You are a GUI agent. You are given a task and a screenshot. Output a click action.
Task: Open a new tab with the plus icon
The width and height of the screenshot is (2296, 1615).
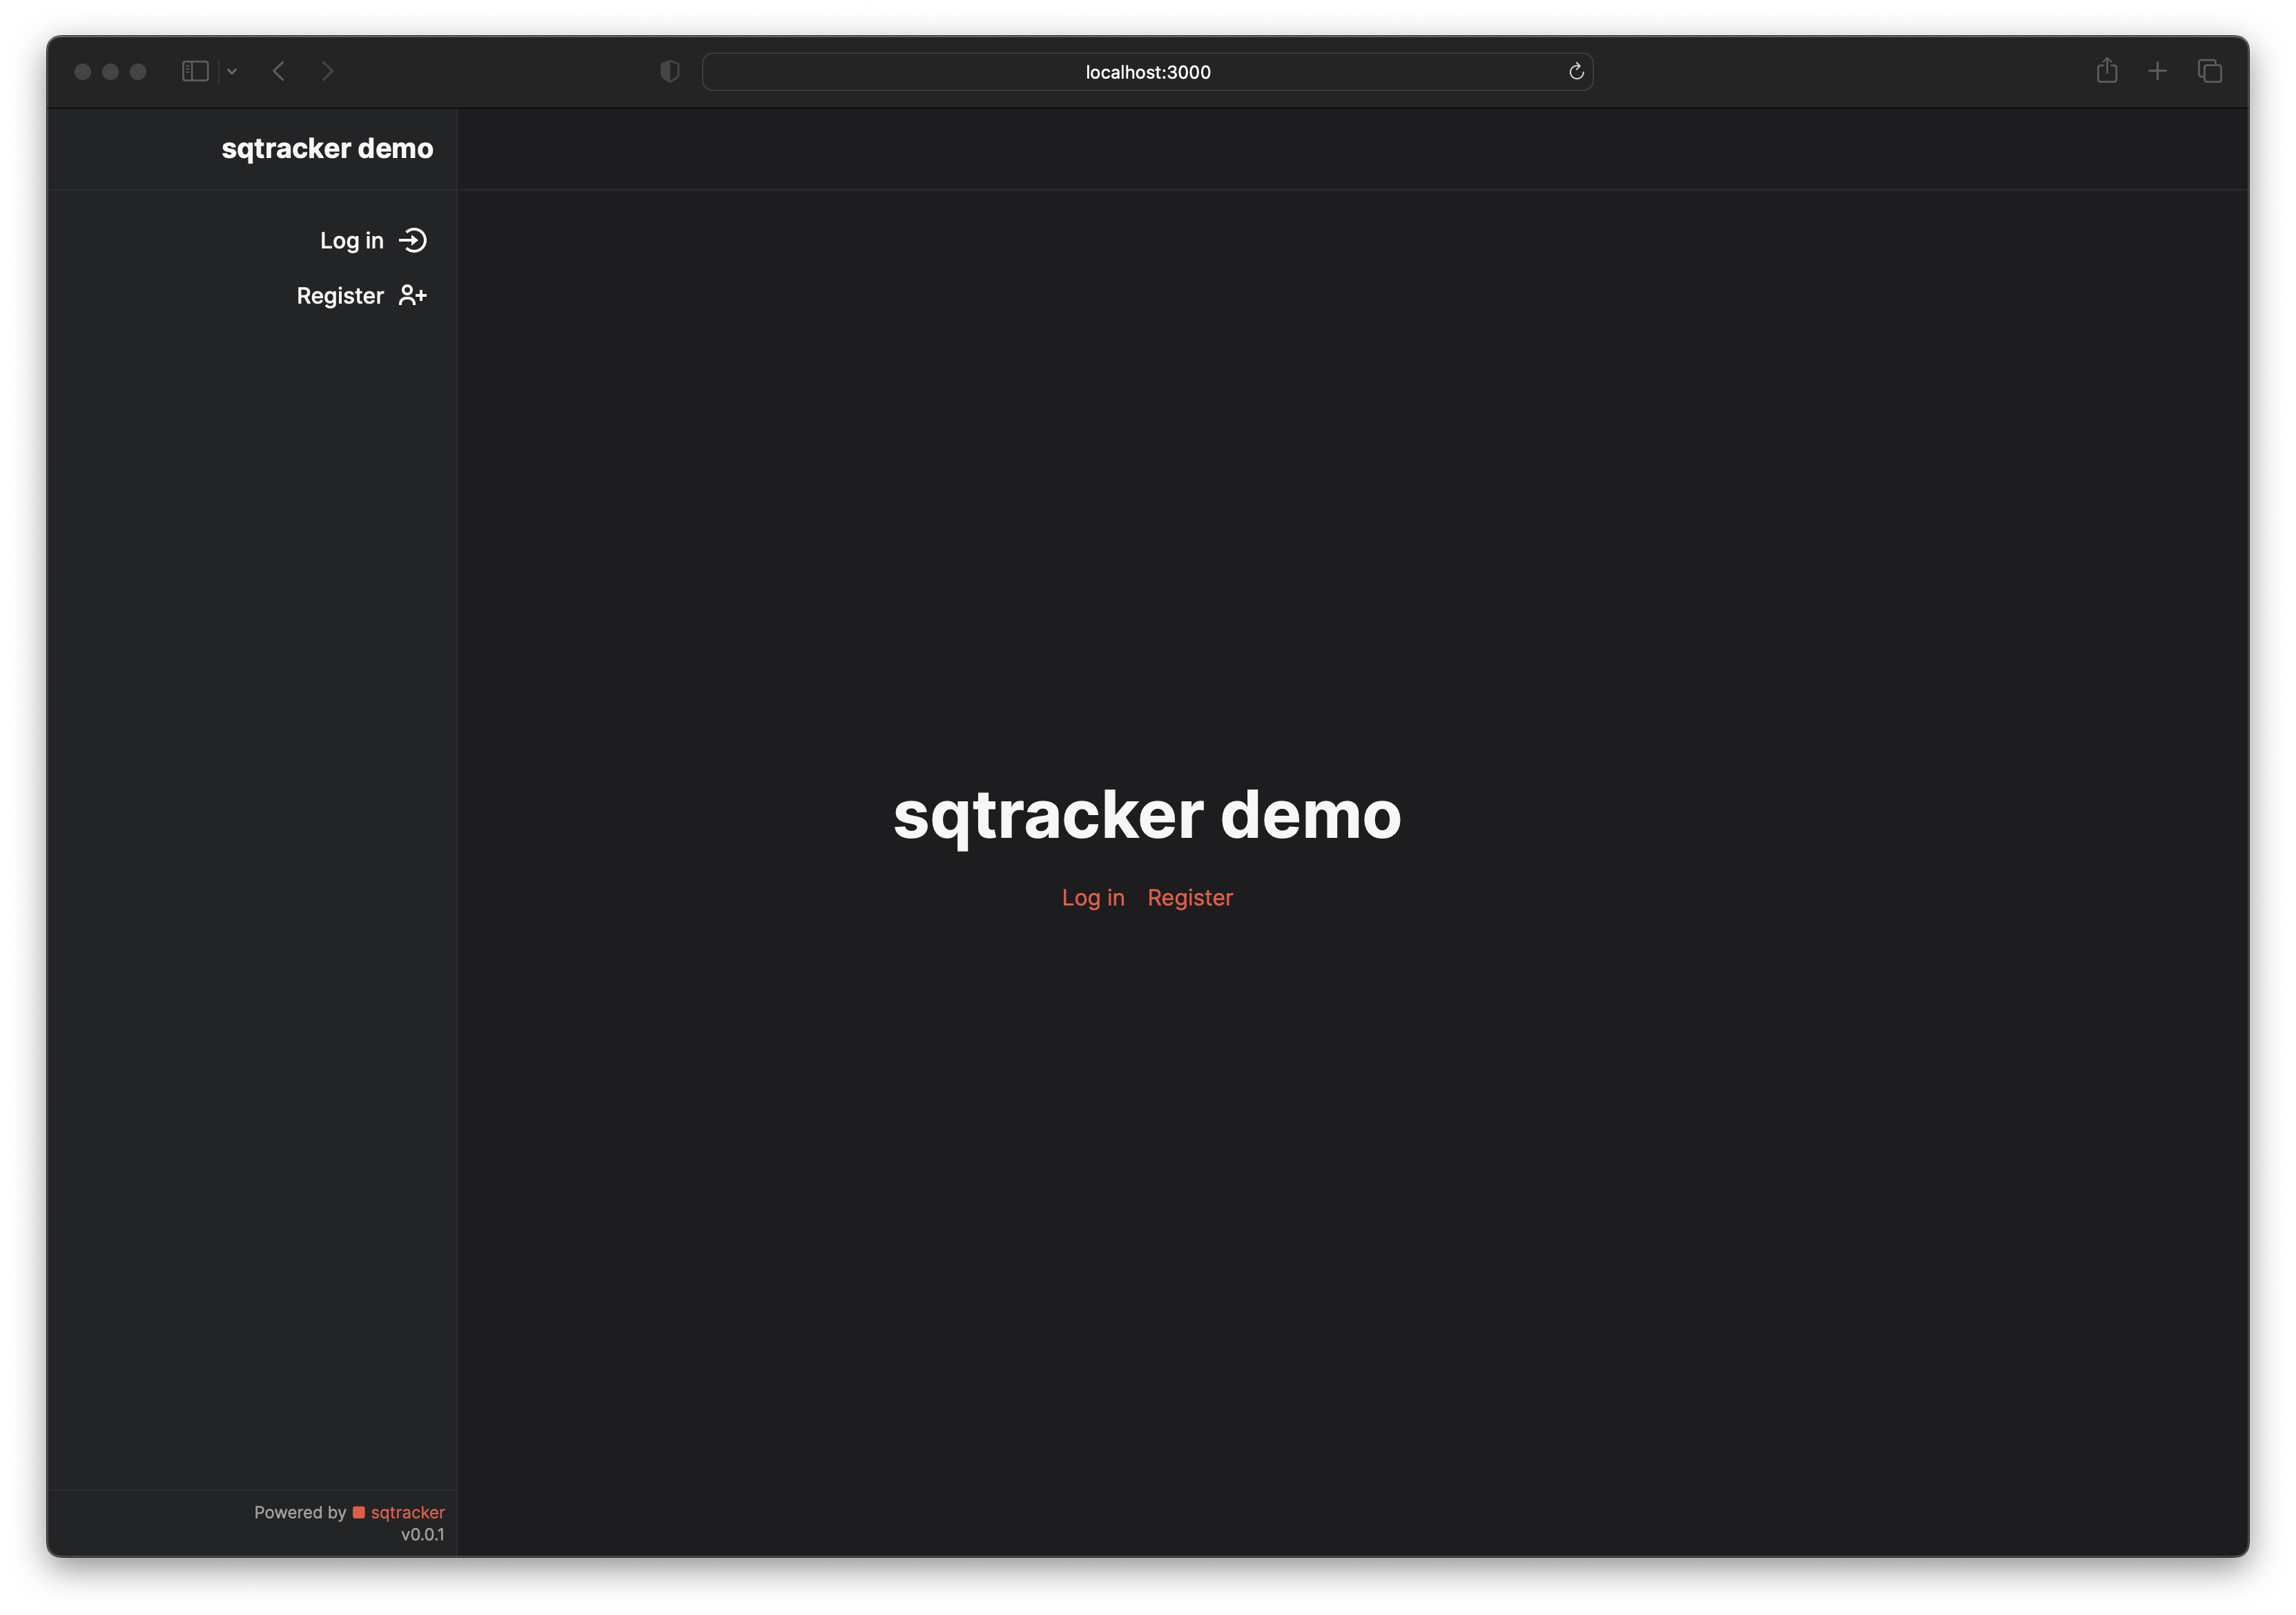2158,71
